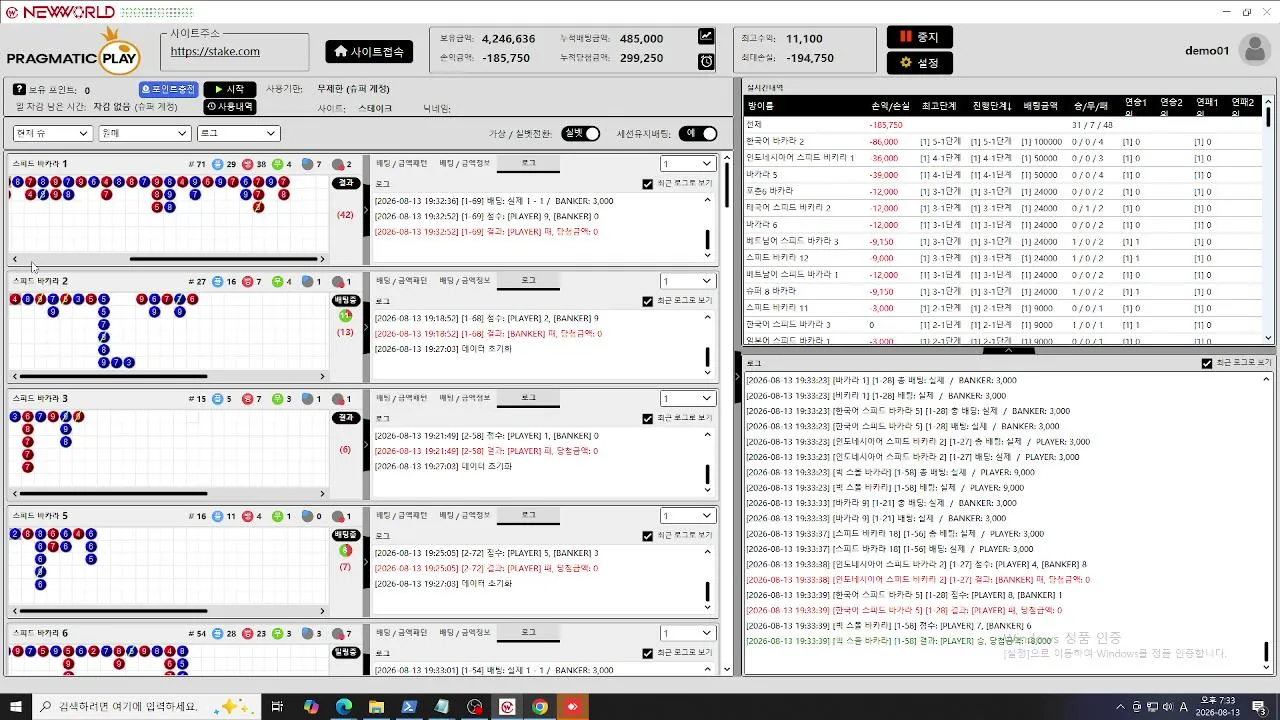The width and height of the screenshot is (1280, 720).
Task: Open the chart statistics icon beside 누적배팅금액
Action: (706, 36)
